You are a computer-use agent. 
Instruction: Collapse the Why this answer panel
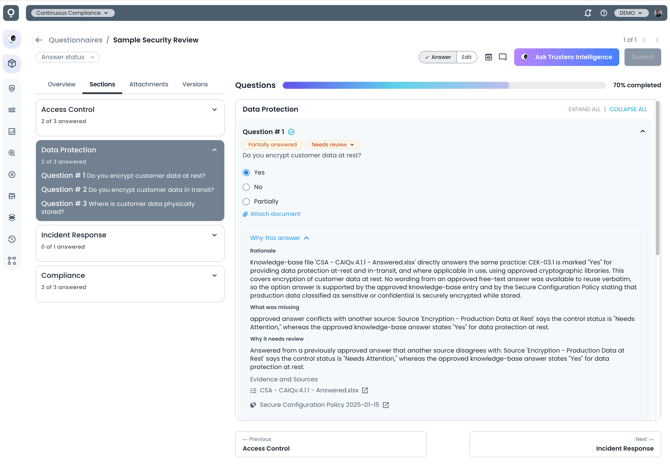(x=279, y=238)
